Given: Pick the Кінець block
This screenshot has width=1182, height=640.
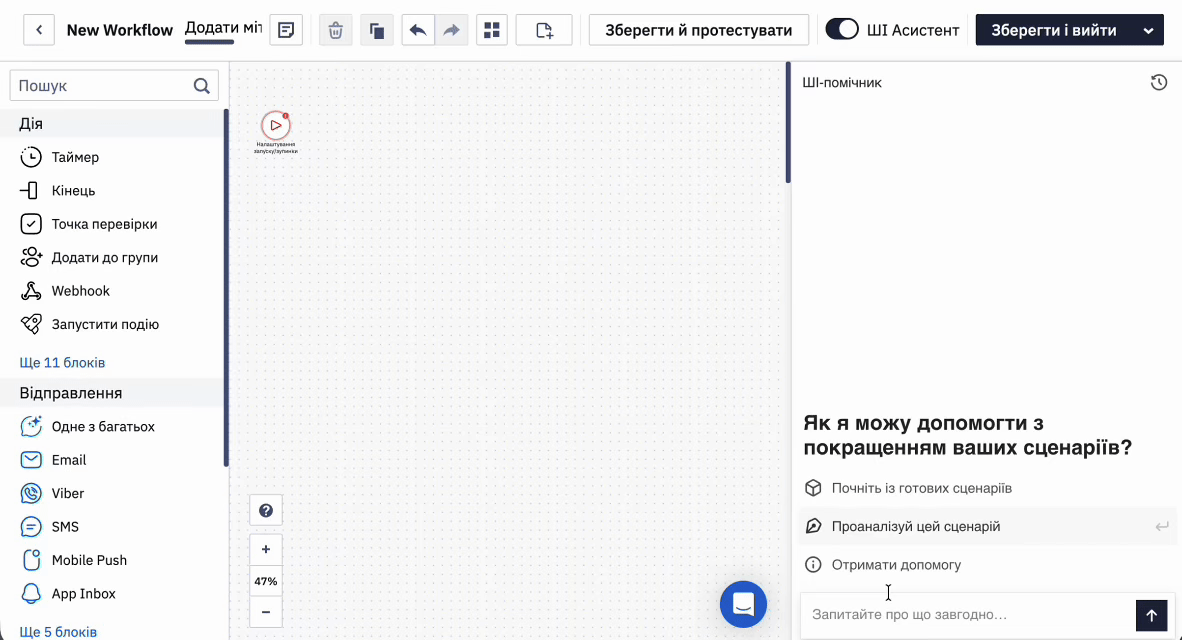Looking at the screenshot, I should pyautogui.click(x=113, y=191).
